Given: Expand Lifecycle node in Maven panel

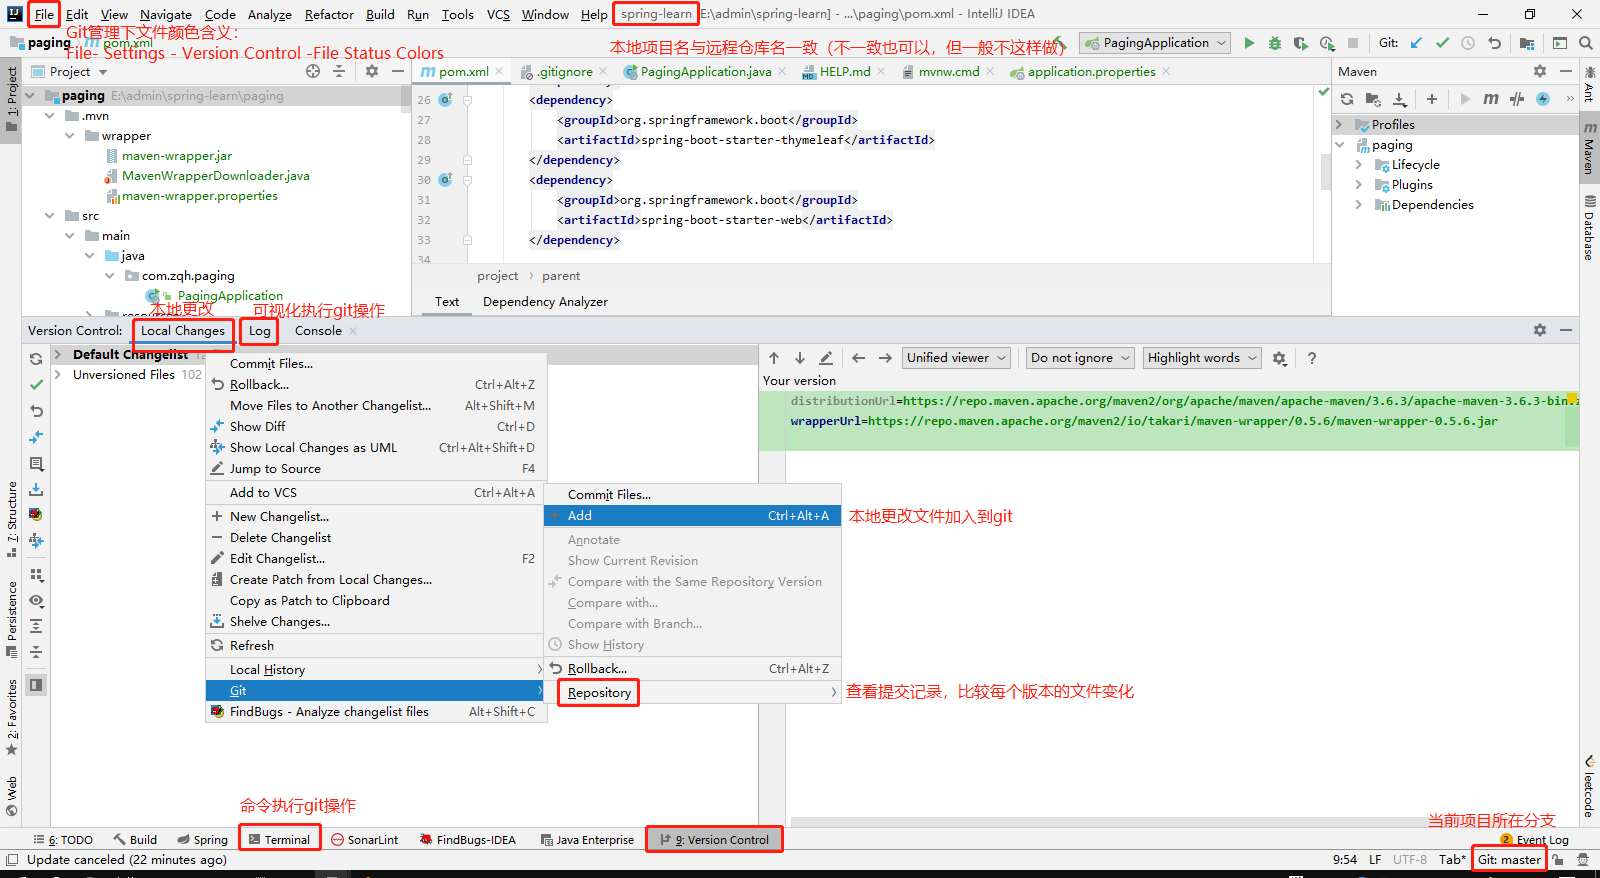Looking at the screenshot, I should (x=1359, y=165).
